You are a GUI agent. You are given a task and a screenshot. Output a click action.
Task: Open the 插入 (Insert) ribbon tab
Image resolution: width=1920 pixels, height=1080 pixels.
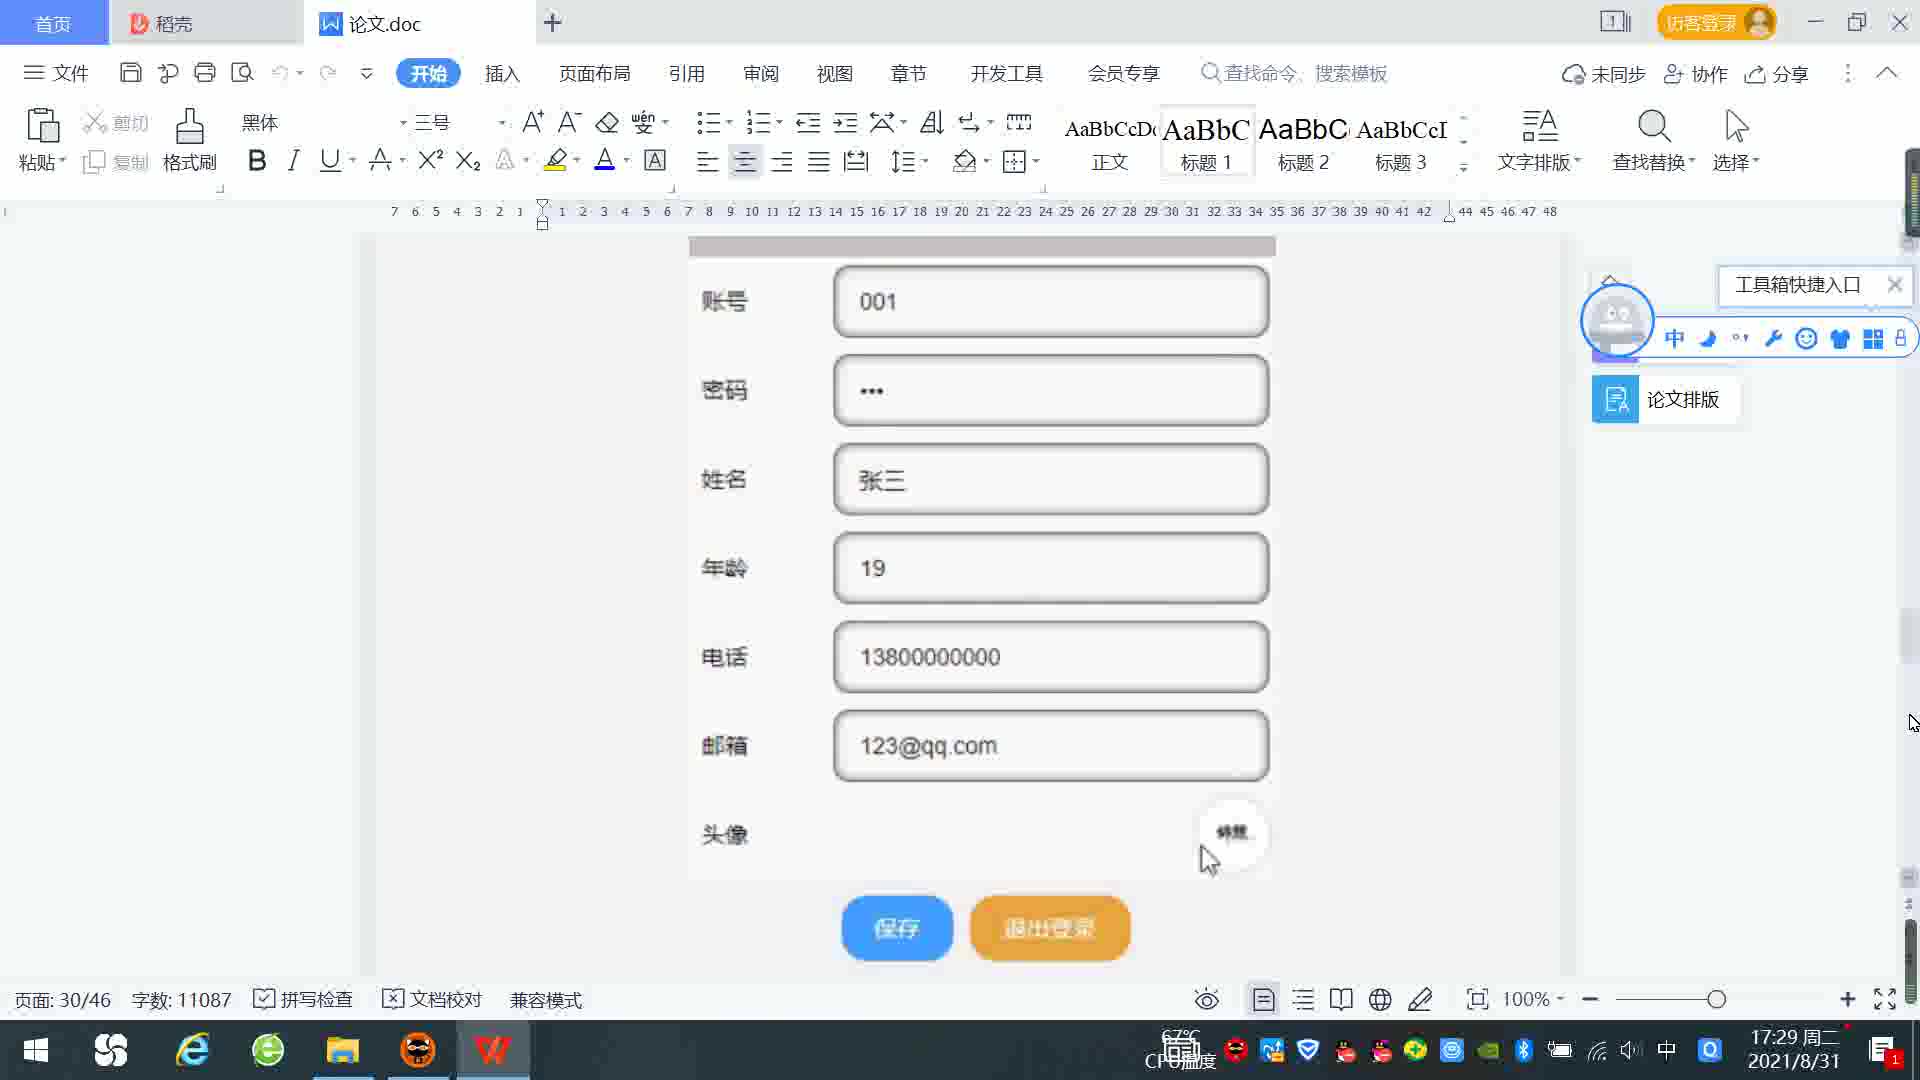502,74
